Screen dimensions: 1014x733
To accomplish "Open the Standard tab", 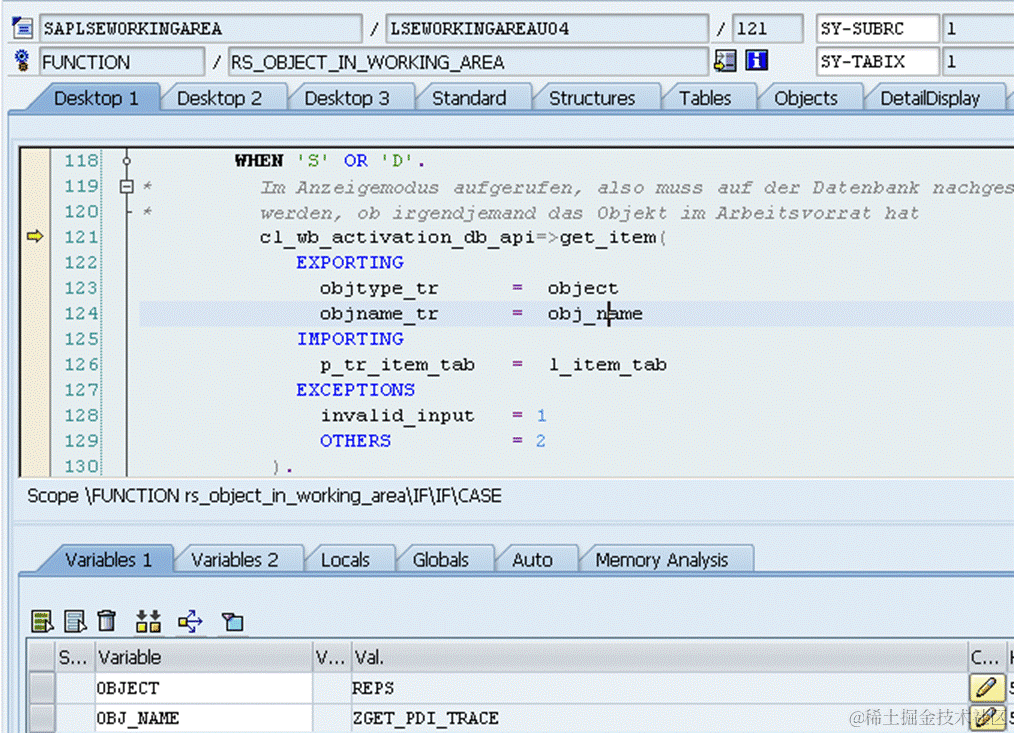I will 469,98.
